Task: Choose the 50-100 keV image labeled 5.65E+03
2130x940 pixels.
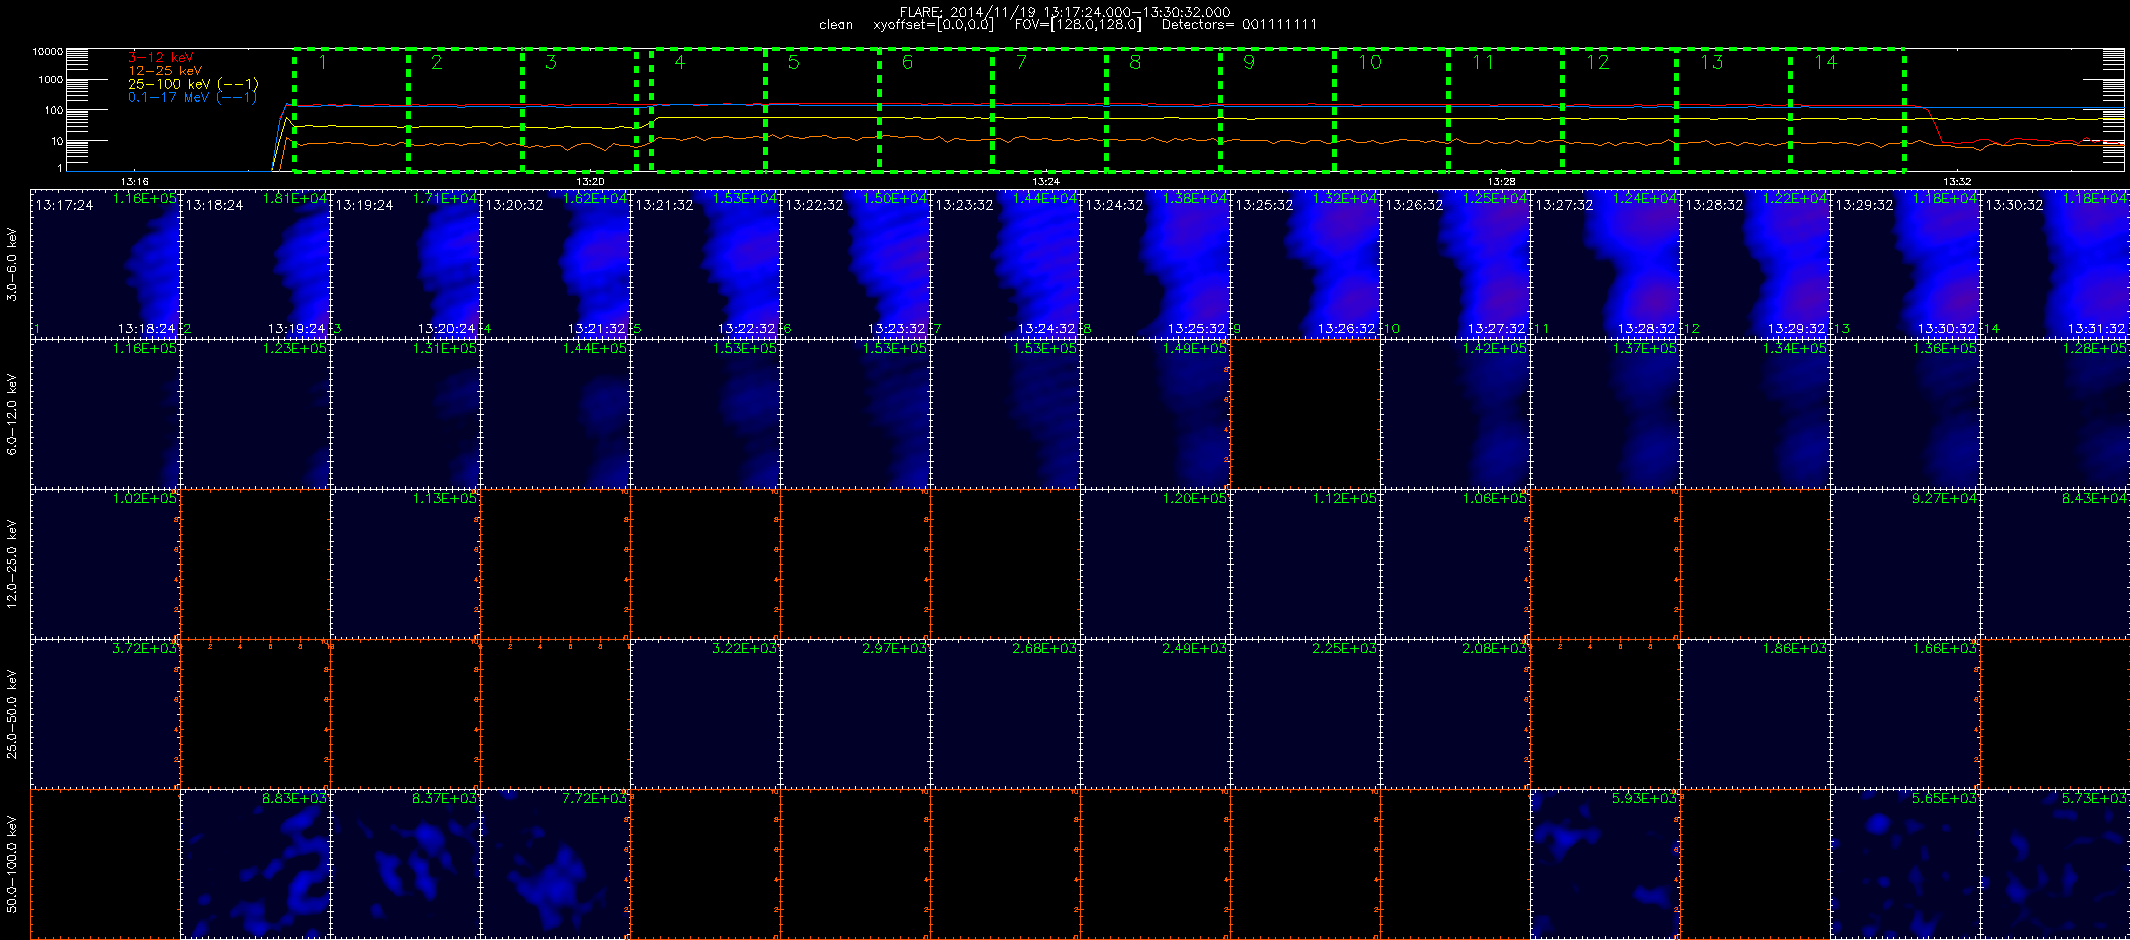Action: click(1906, 864)
